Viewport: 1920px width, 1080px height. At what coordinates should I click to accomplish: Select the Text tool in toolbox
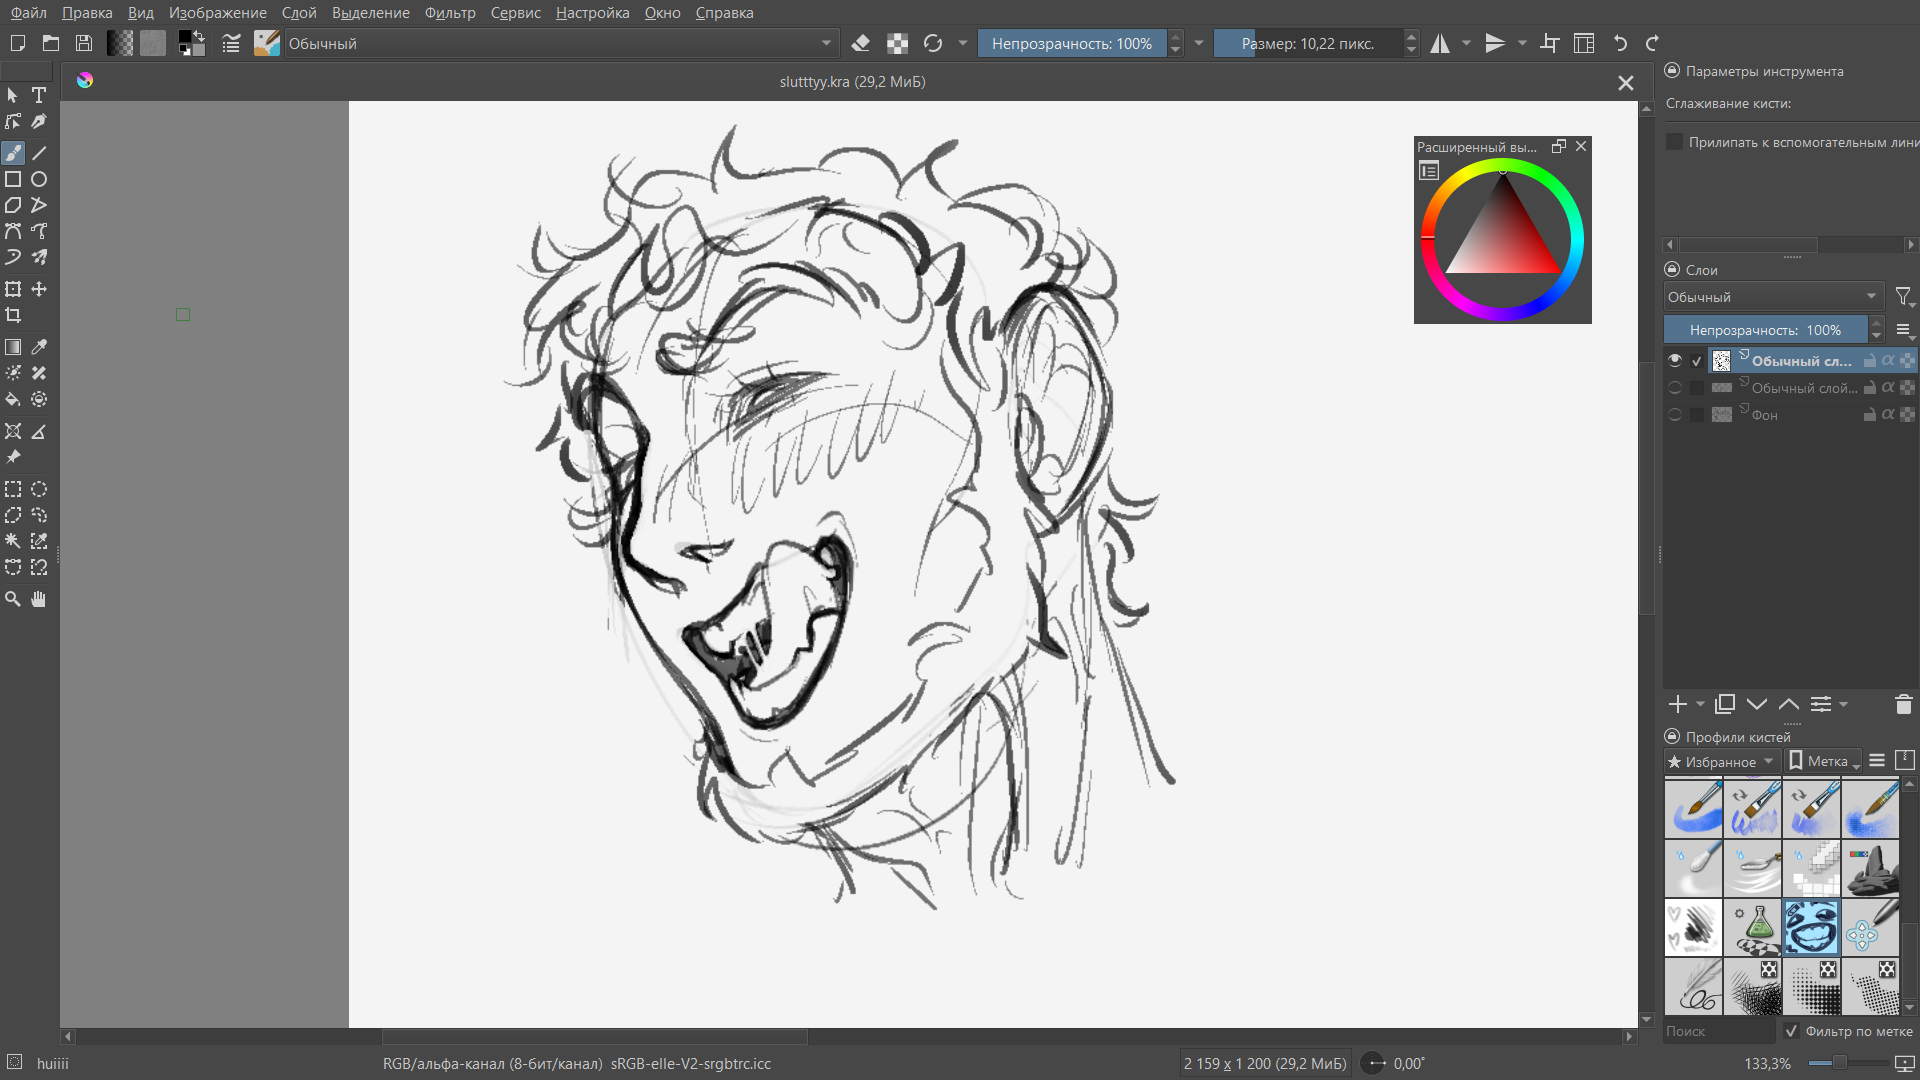pyautogui.click(x=39, y=95)
